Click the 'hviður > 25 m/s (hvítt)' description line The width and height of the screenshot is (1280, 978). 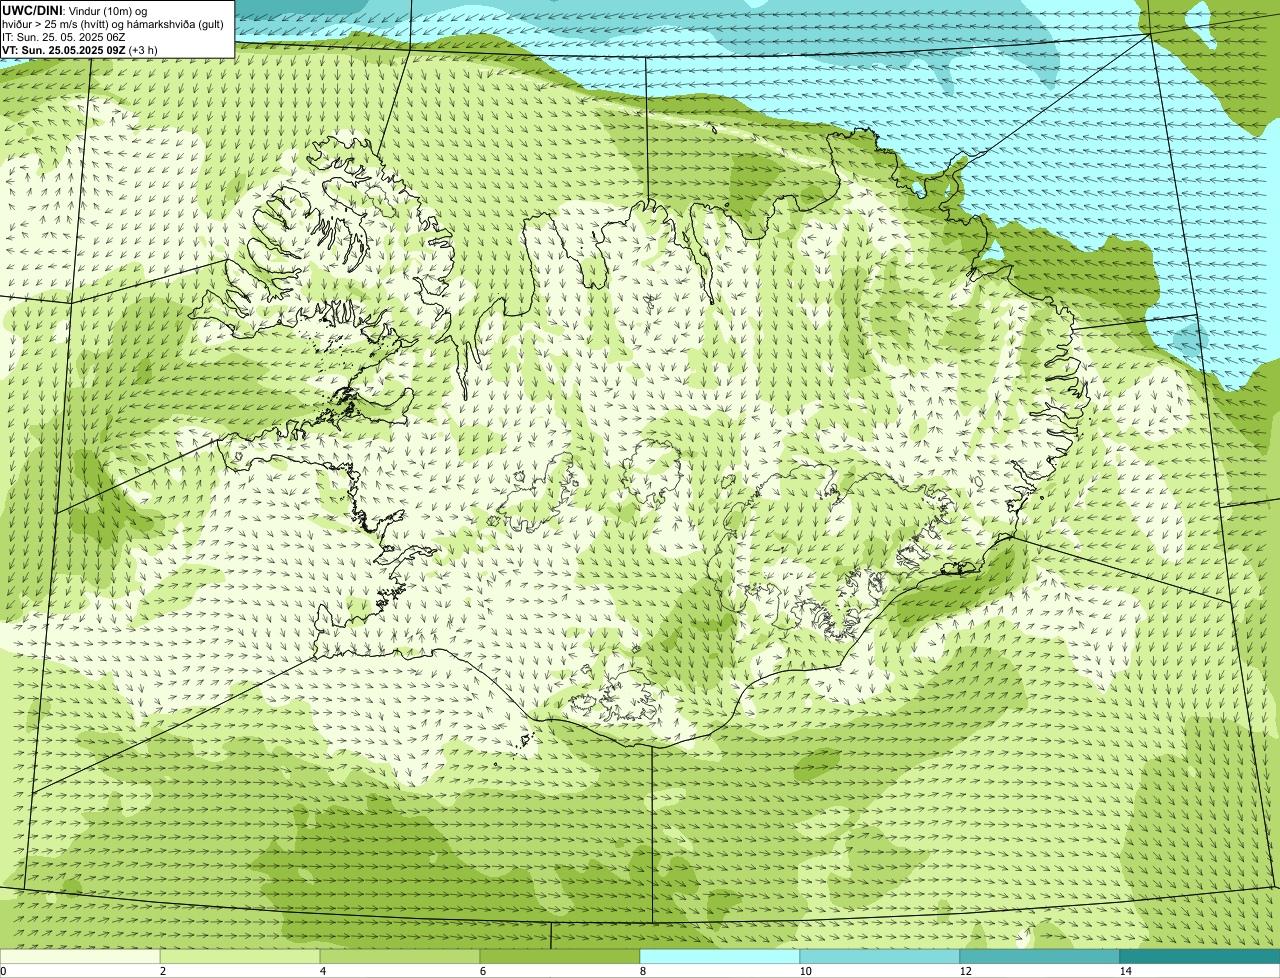click(x=113, y=23)
